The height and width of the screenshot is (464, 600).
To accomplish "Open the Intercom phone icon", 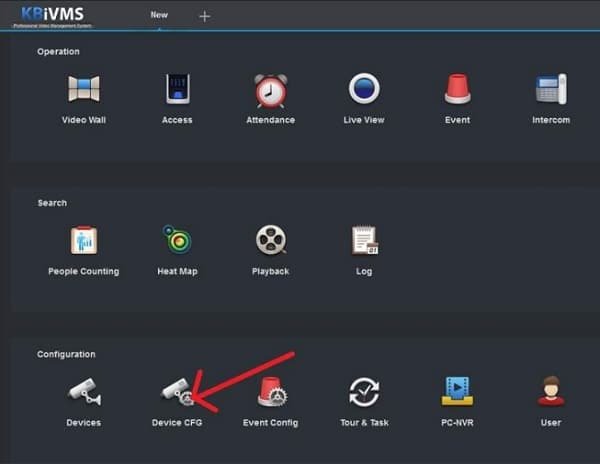I will click(551, 89).
